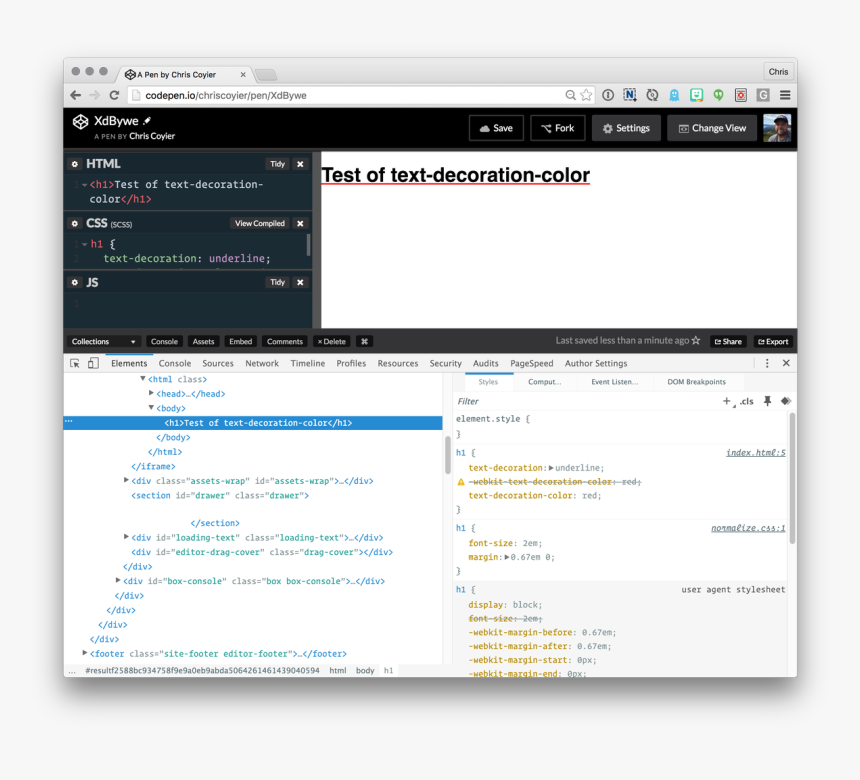The height and width of the screenshot is (780, 860).
Task: Toggle DevTools device mode icon
Action: (x=93, y=363)
